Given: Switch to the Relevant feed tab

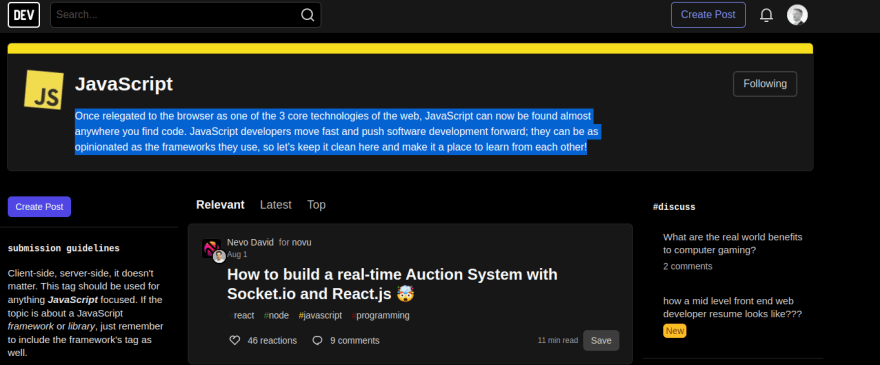Looking at the screenshot, I should pyautogui.click(x=220, y=205).
